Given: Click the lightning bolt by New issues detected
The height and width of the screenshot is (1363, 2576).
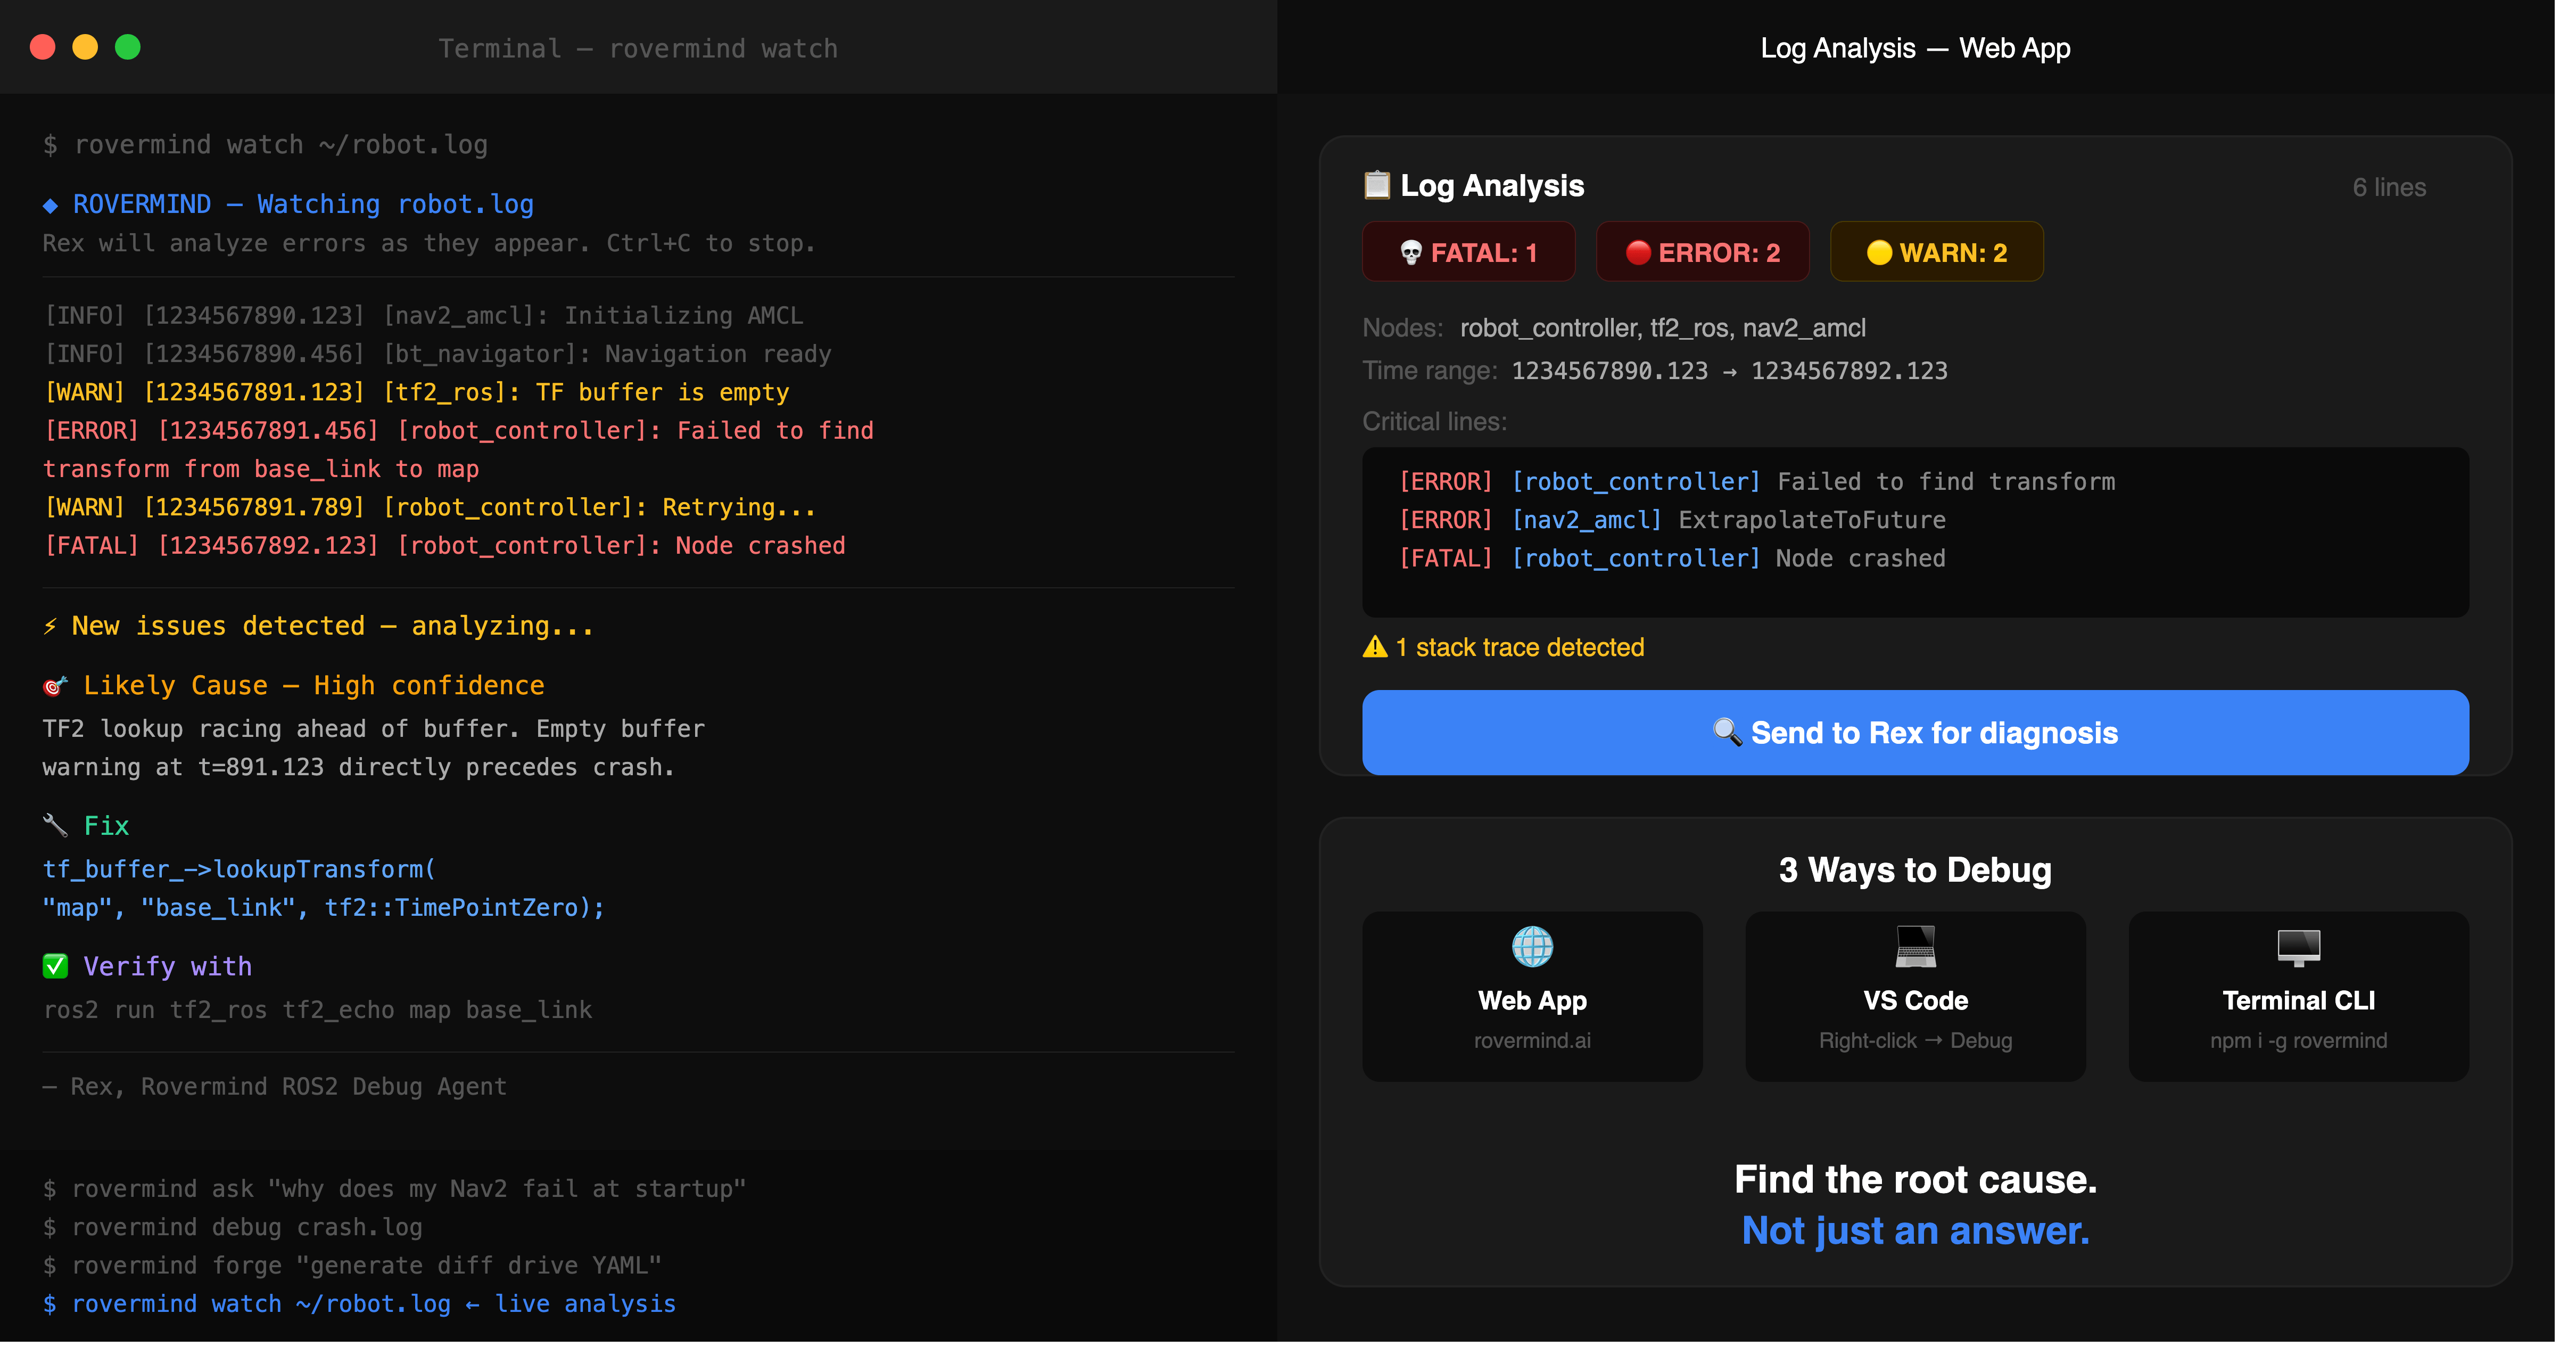Looking at the screenshot, I should click(50, 626).
